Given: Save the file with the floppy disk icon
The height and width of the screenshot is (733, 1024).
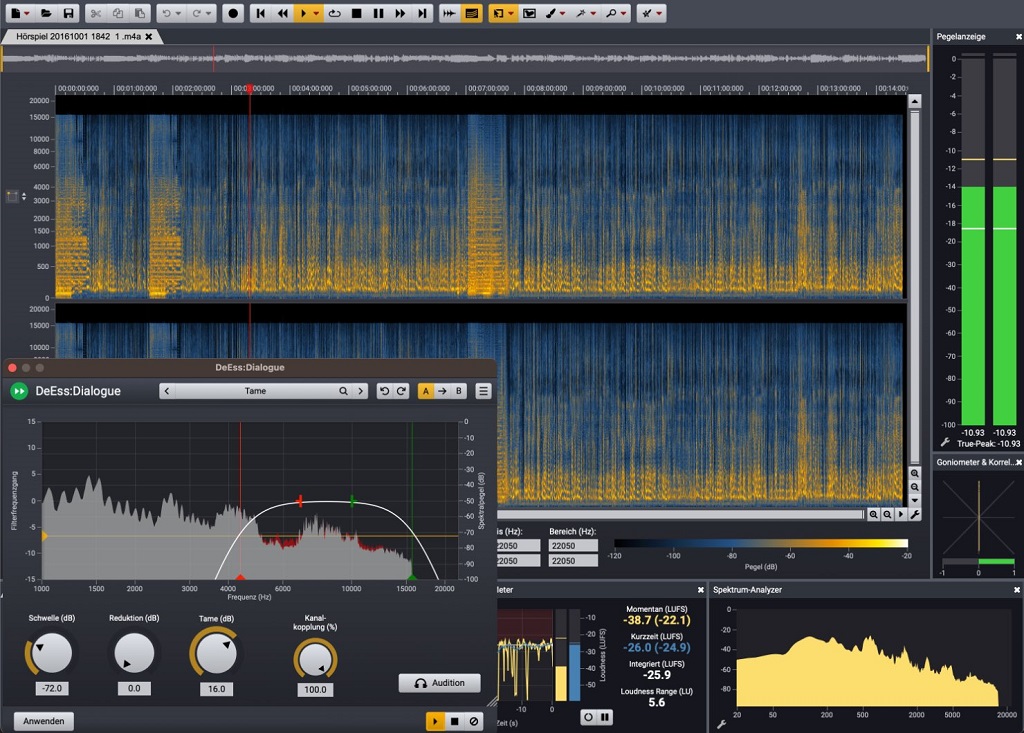Looking at the screenshot, I should point(68,13).
